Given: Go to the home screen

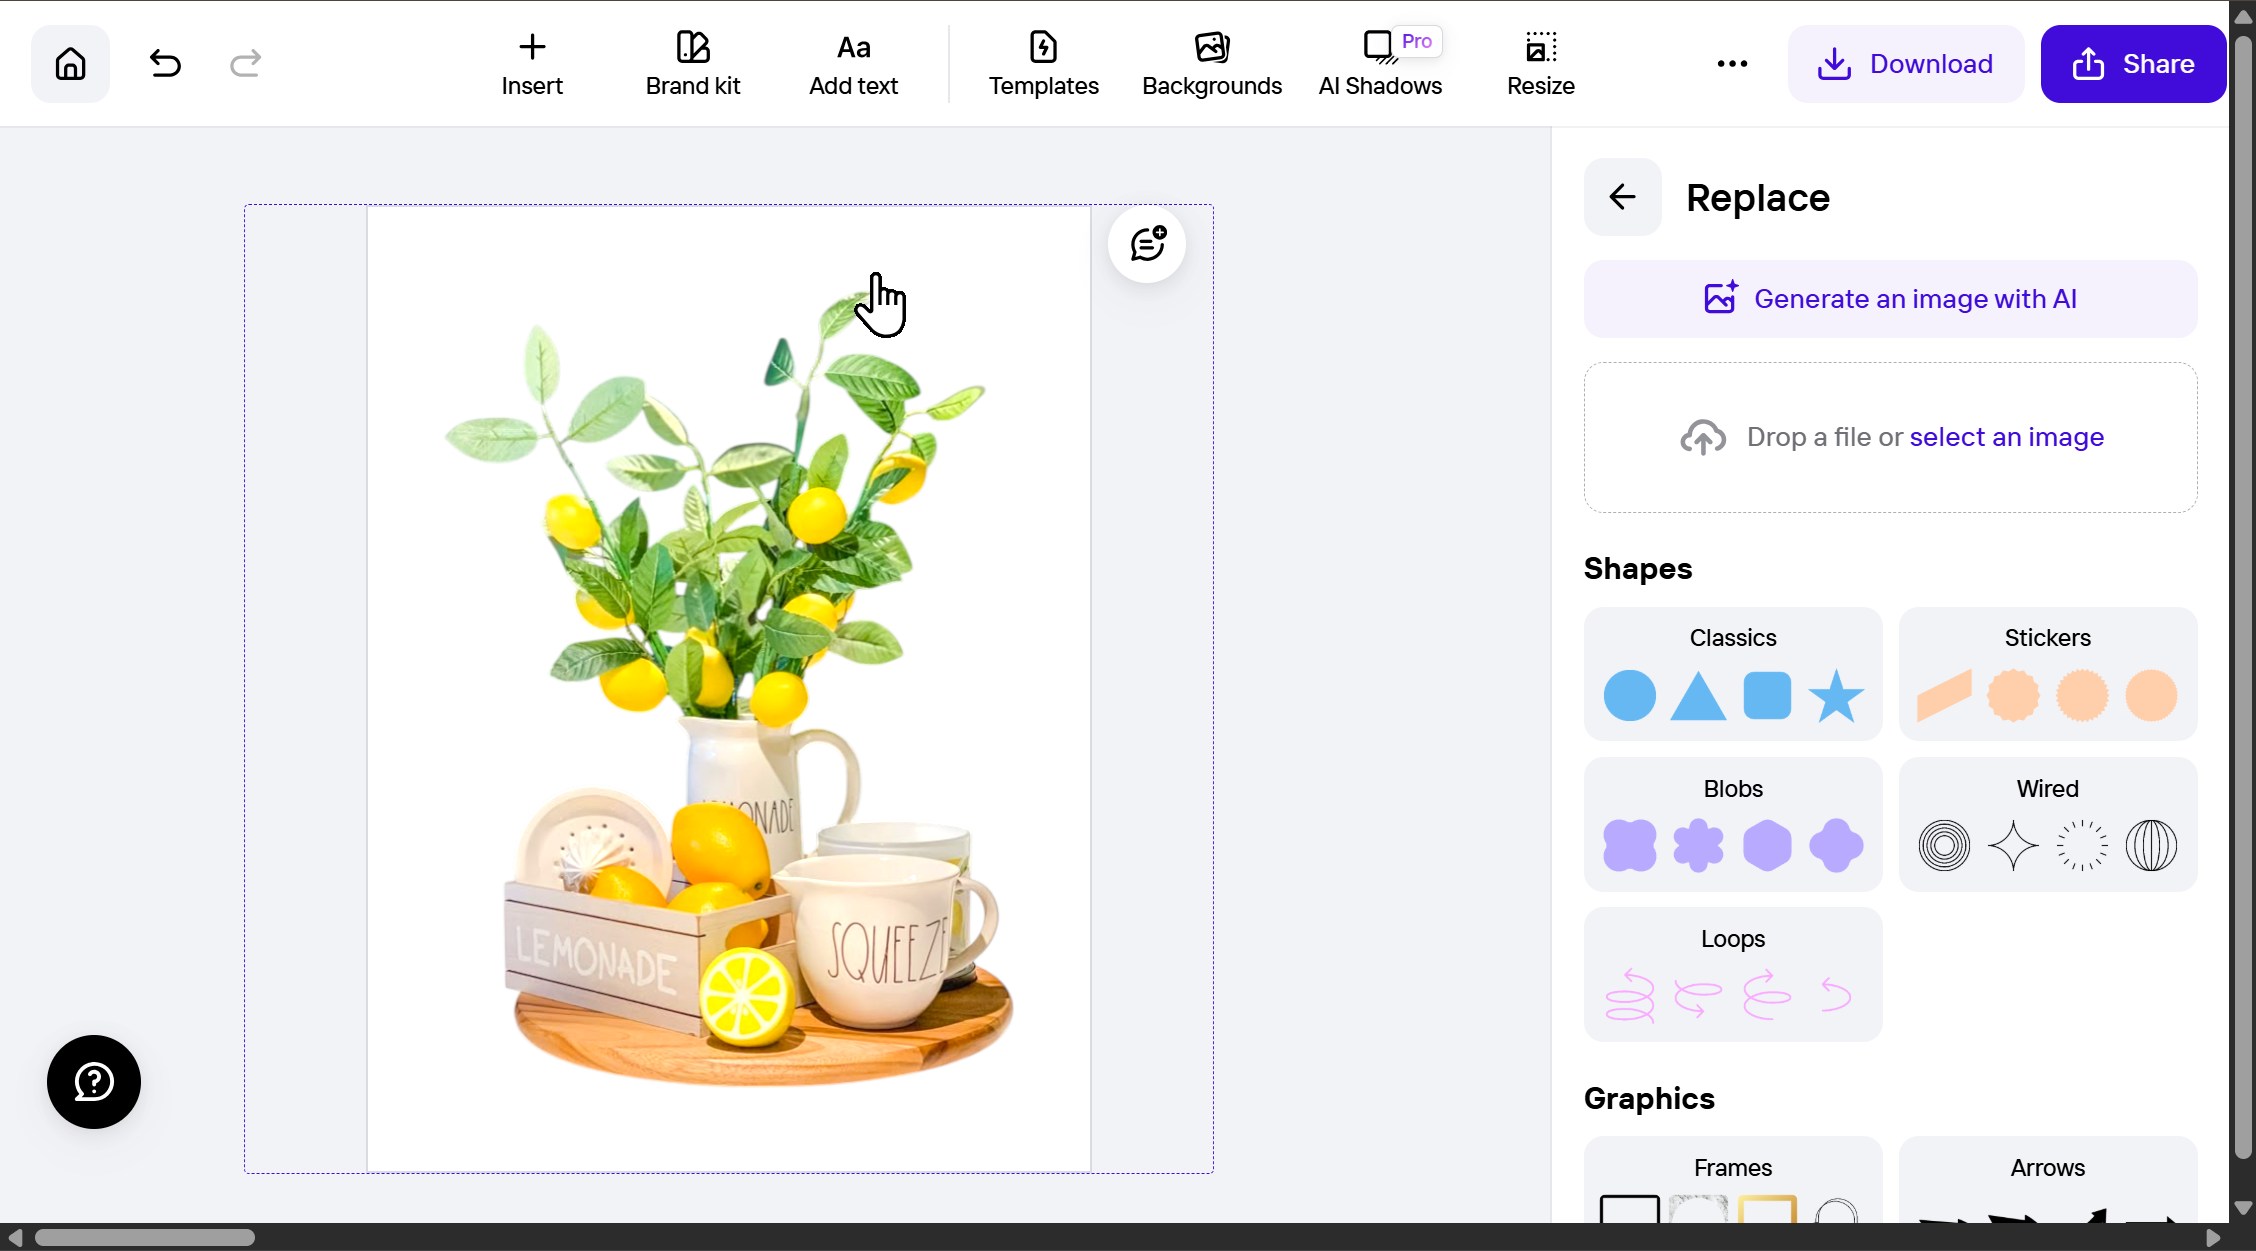Looking at the screenshot, I should (x=70, y=64).
